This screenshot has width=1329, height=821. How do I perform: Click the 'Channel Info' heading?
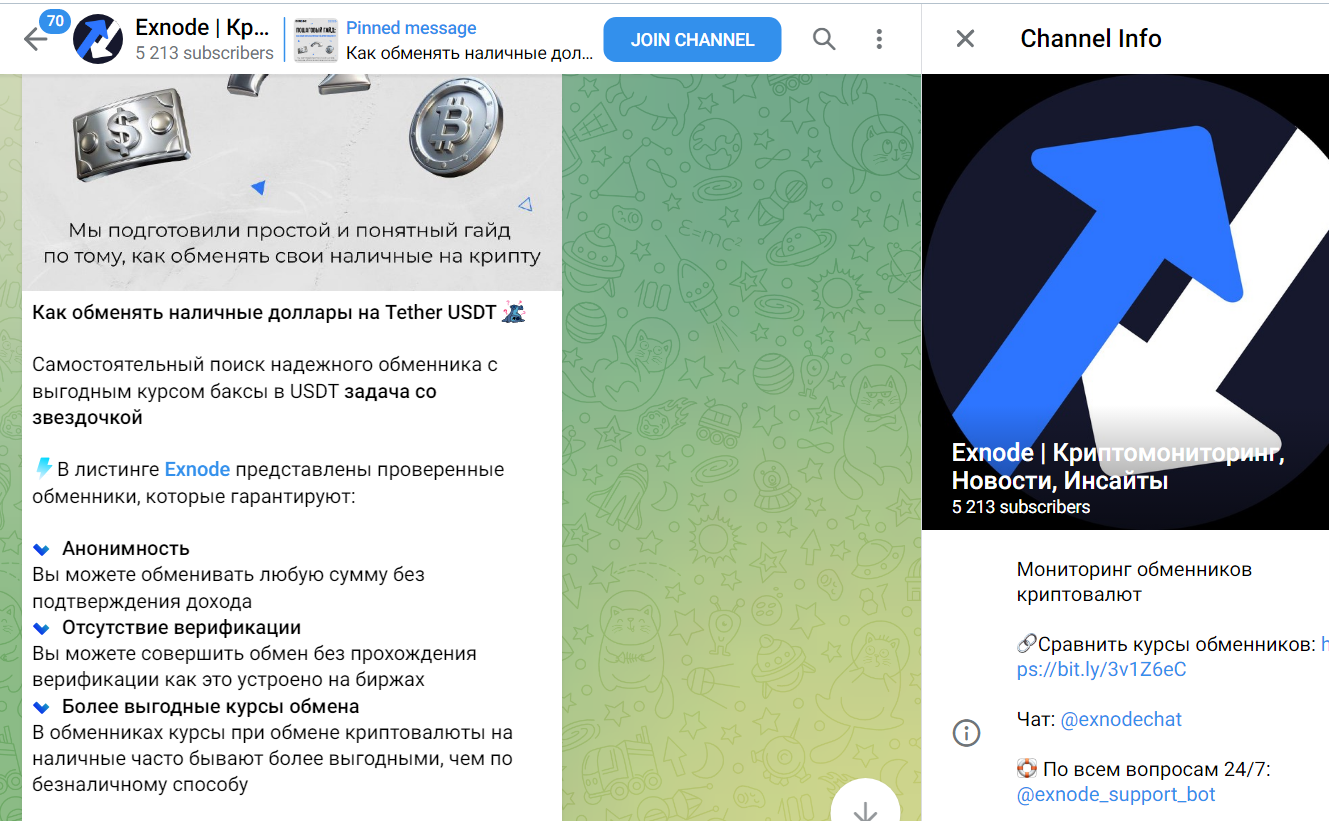(1091, 39)
